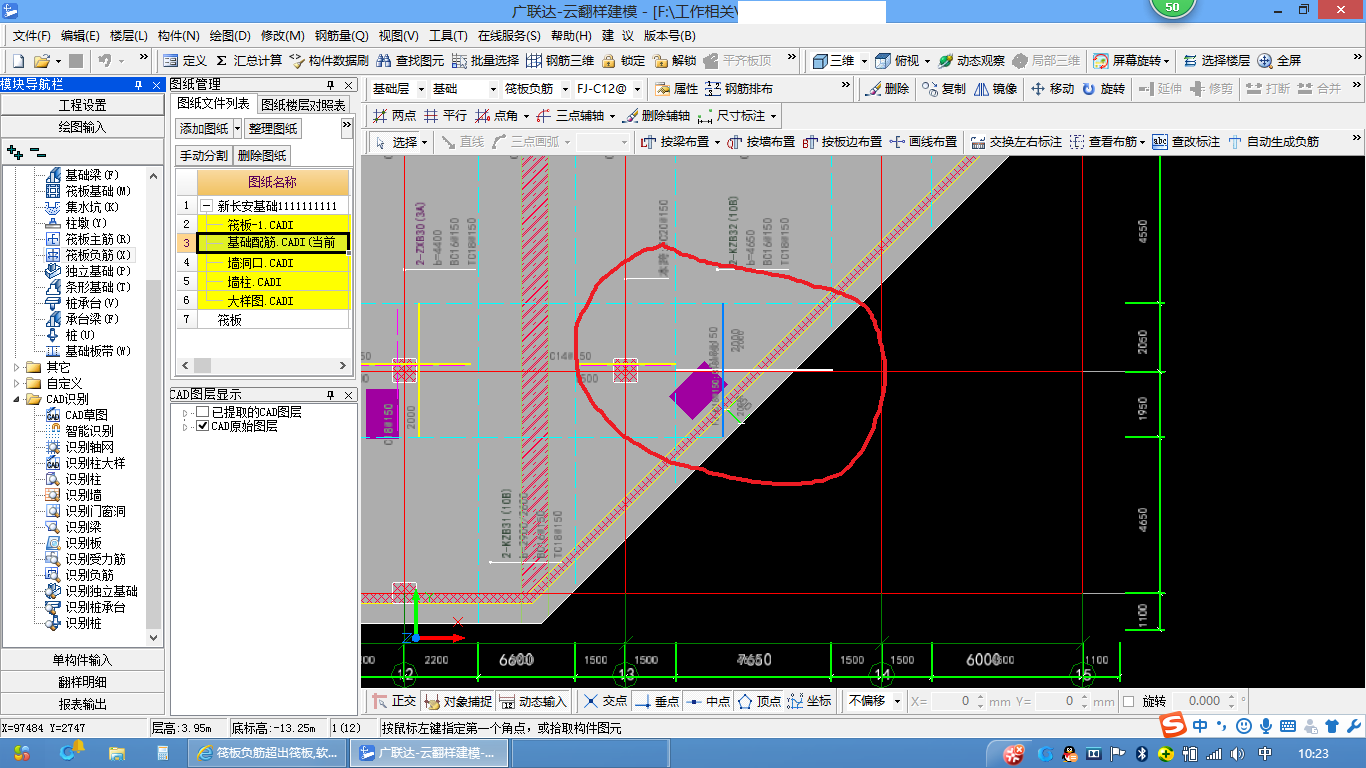Select 识别负筋 in the tree
Screen dimensions: 1366x768
coord(80,575)
